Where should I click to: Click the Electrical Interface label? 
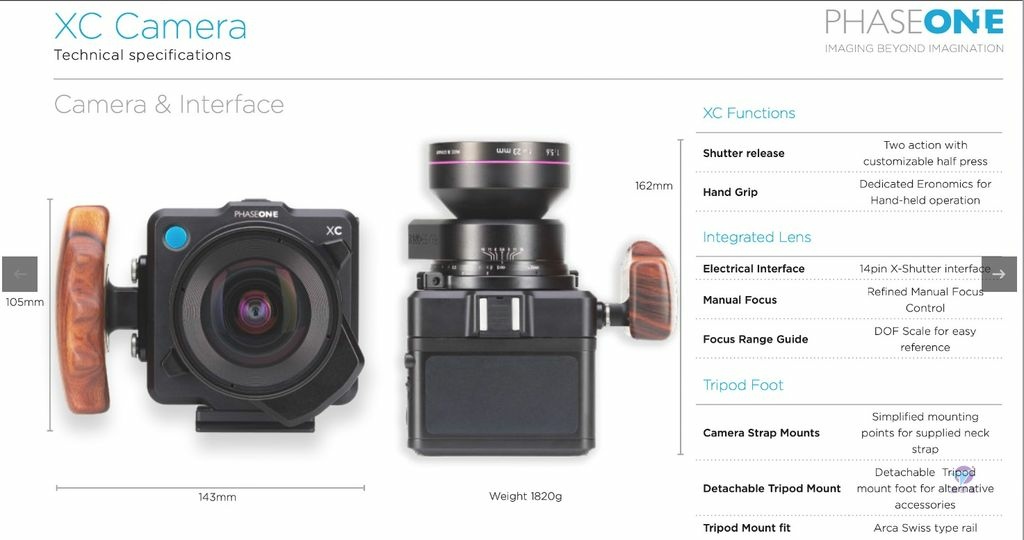point(753,268)
